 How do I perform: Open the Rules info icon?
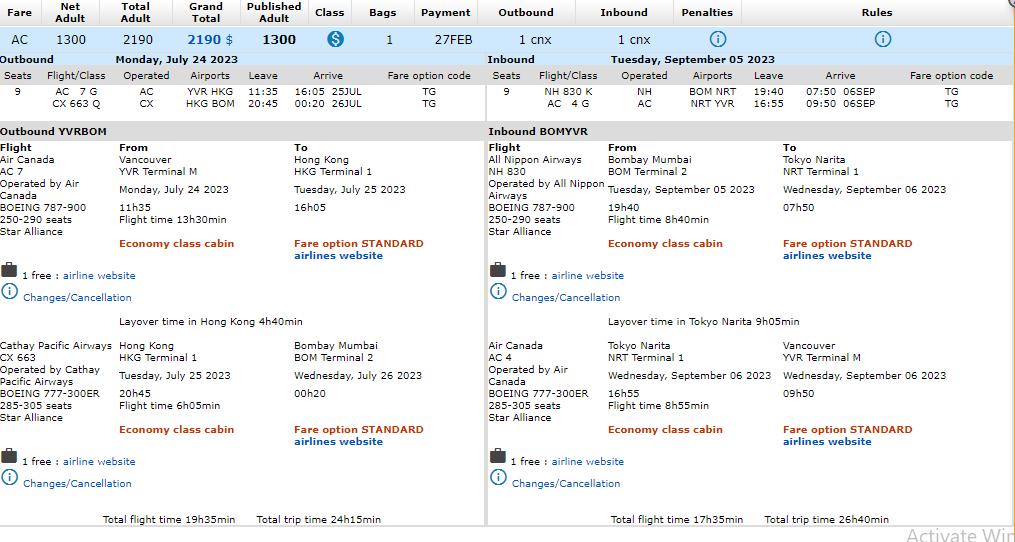882,40
